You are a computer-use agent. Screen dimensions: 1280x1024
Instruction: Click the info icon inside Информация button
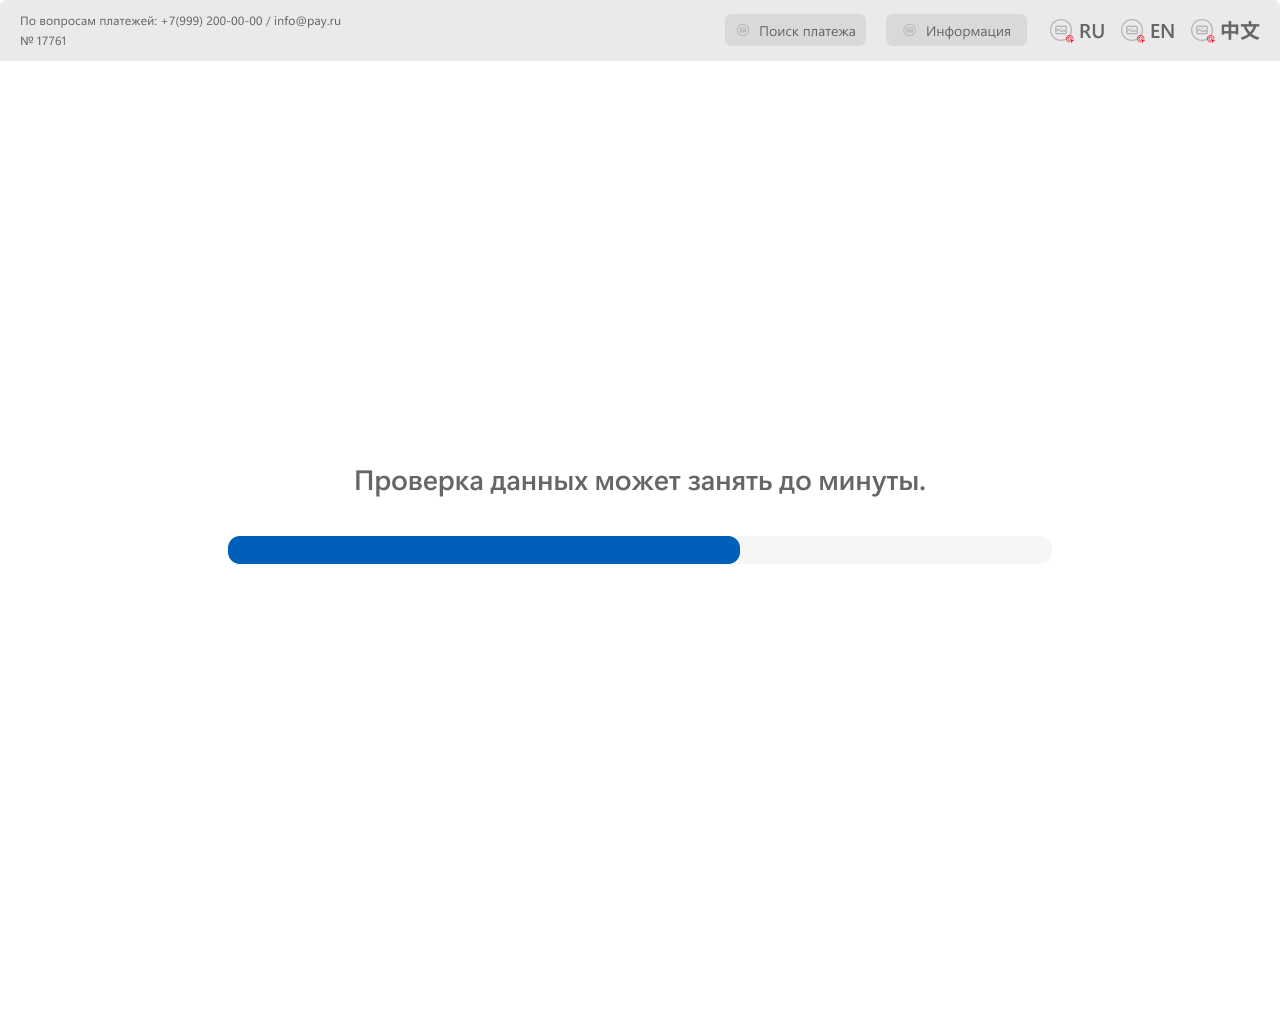(909, 30)
